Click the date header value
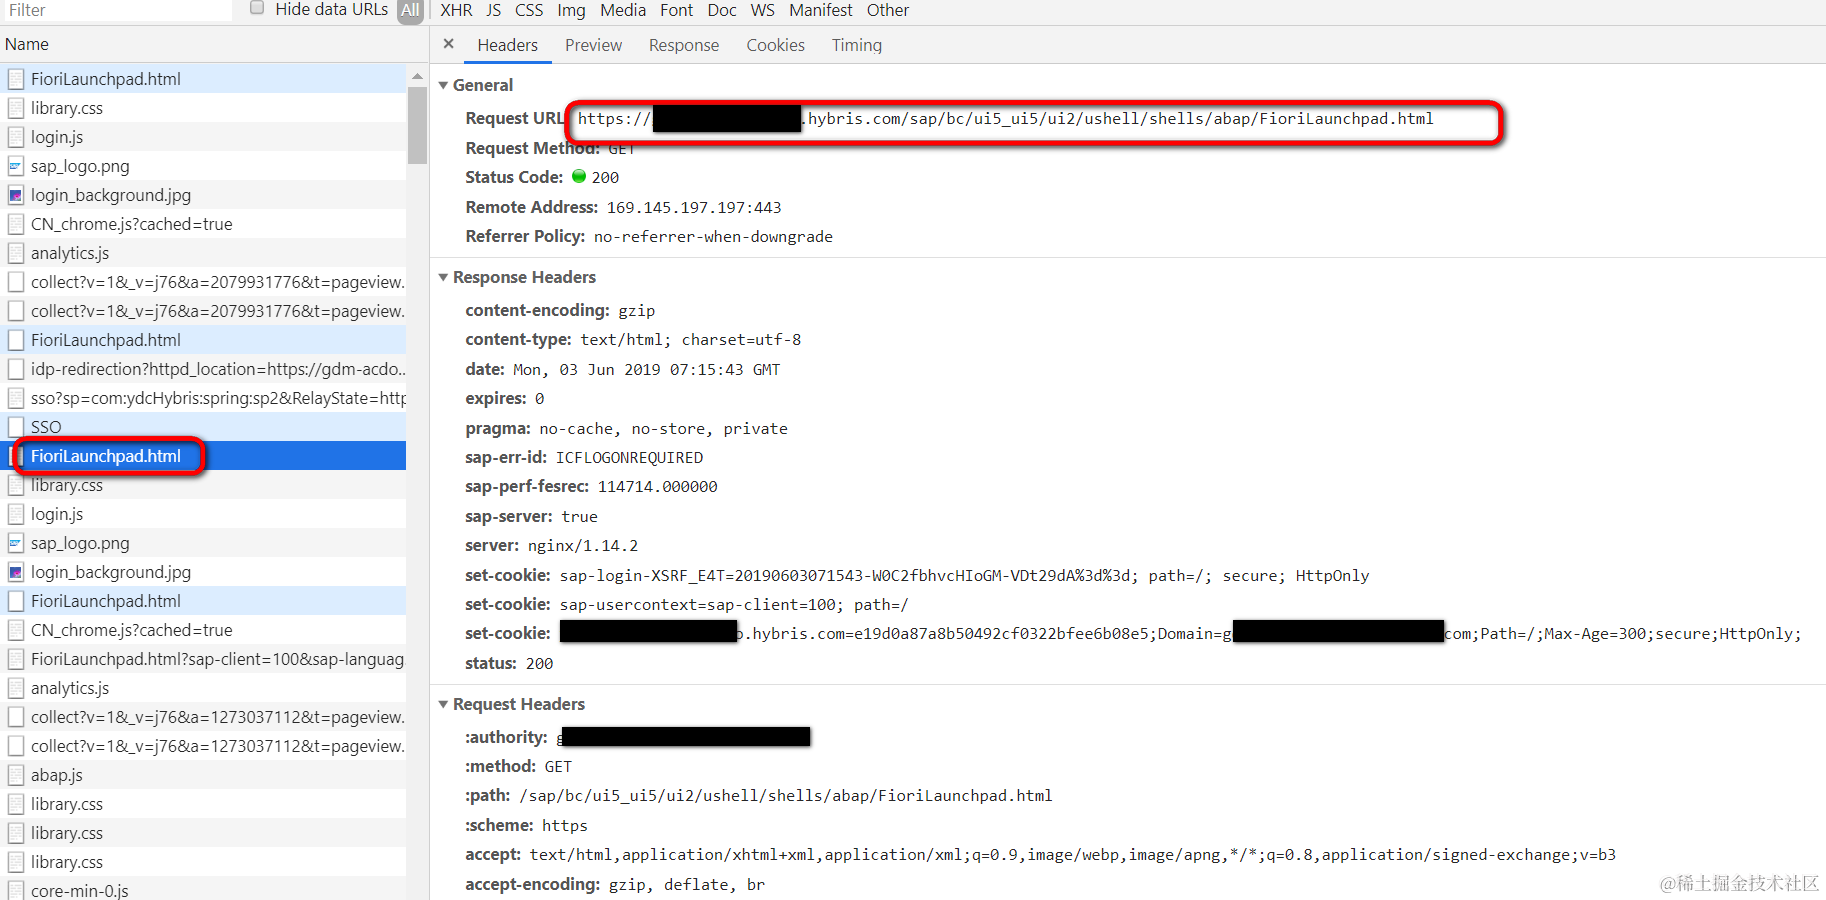The width and height of the screenshot is (1826, 900). point(646,370)
